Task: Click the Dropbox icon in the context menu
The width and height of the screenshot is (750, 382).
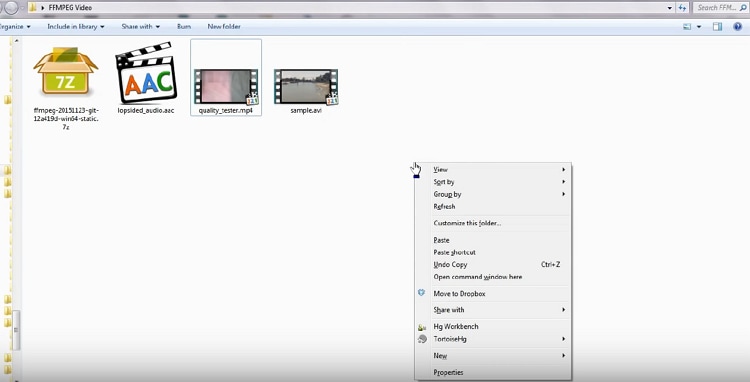Action: (x=421, y=293)
